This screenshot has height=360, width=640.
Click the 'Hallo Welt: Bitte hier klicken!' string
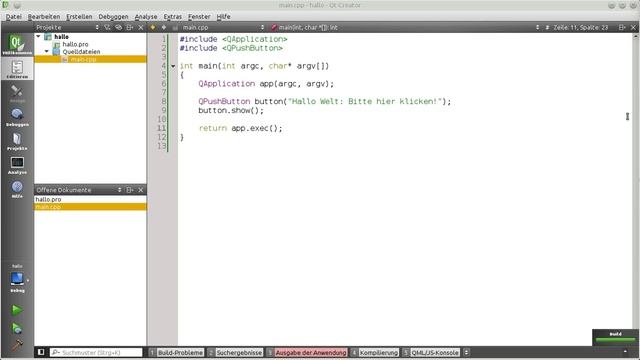tap(365, 101)
